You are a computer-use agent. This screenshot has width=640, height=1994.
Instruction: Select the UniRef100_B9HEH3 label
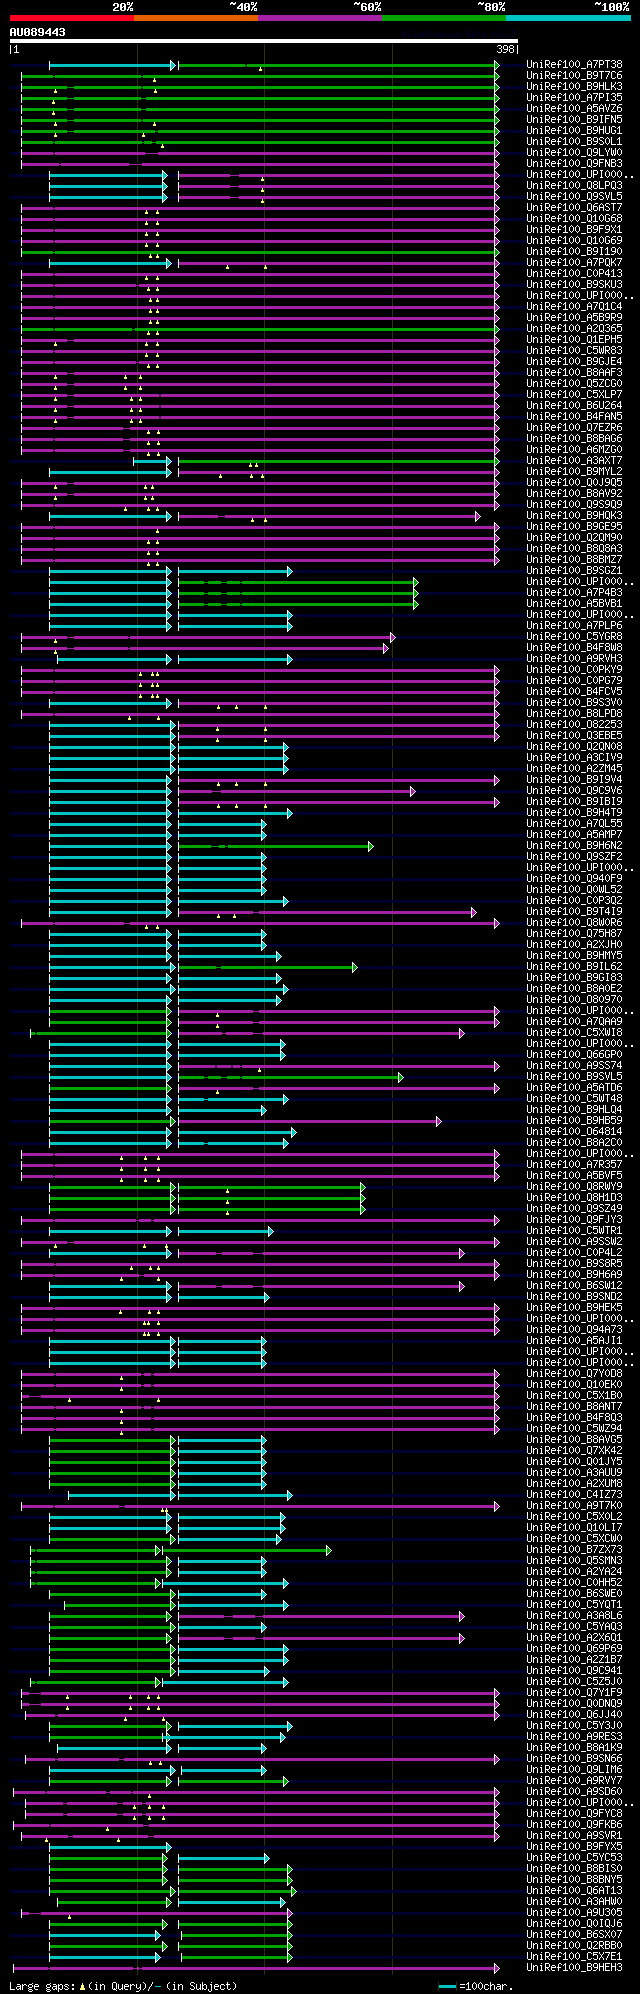(x=574, y=1967)
